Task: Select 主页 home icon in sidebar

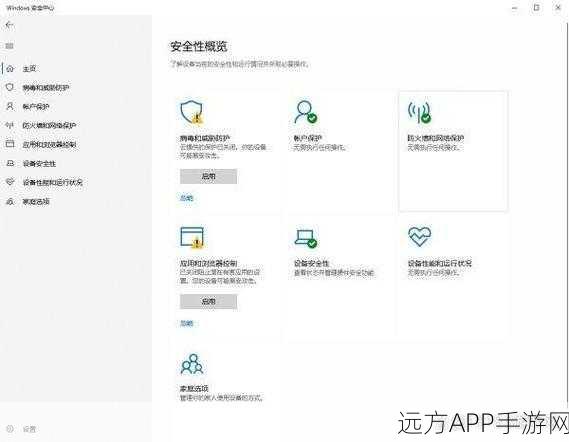Action: click(10, 68)
